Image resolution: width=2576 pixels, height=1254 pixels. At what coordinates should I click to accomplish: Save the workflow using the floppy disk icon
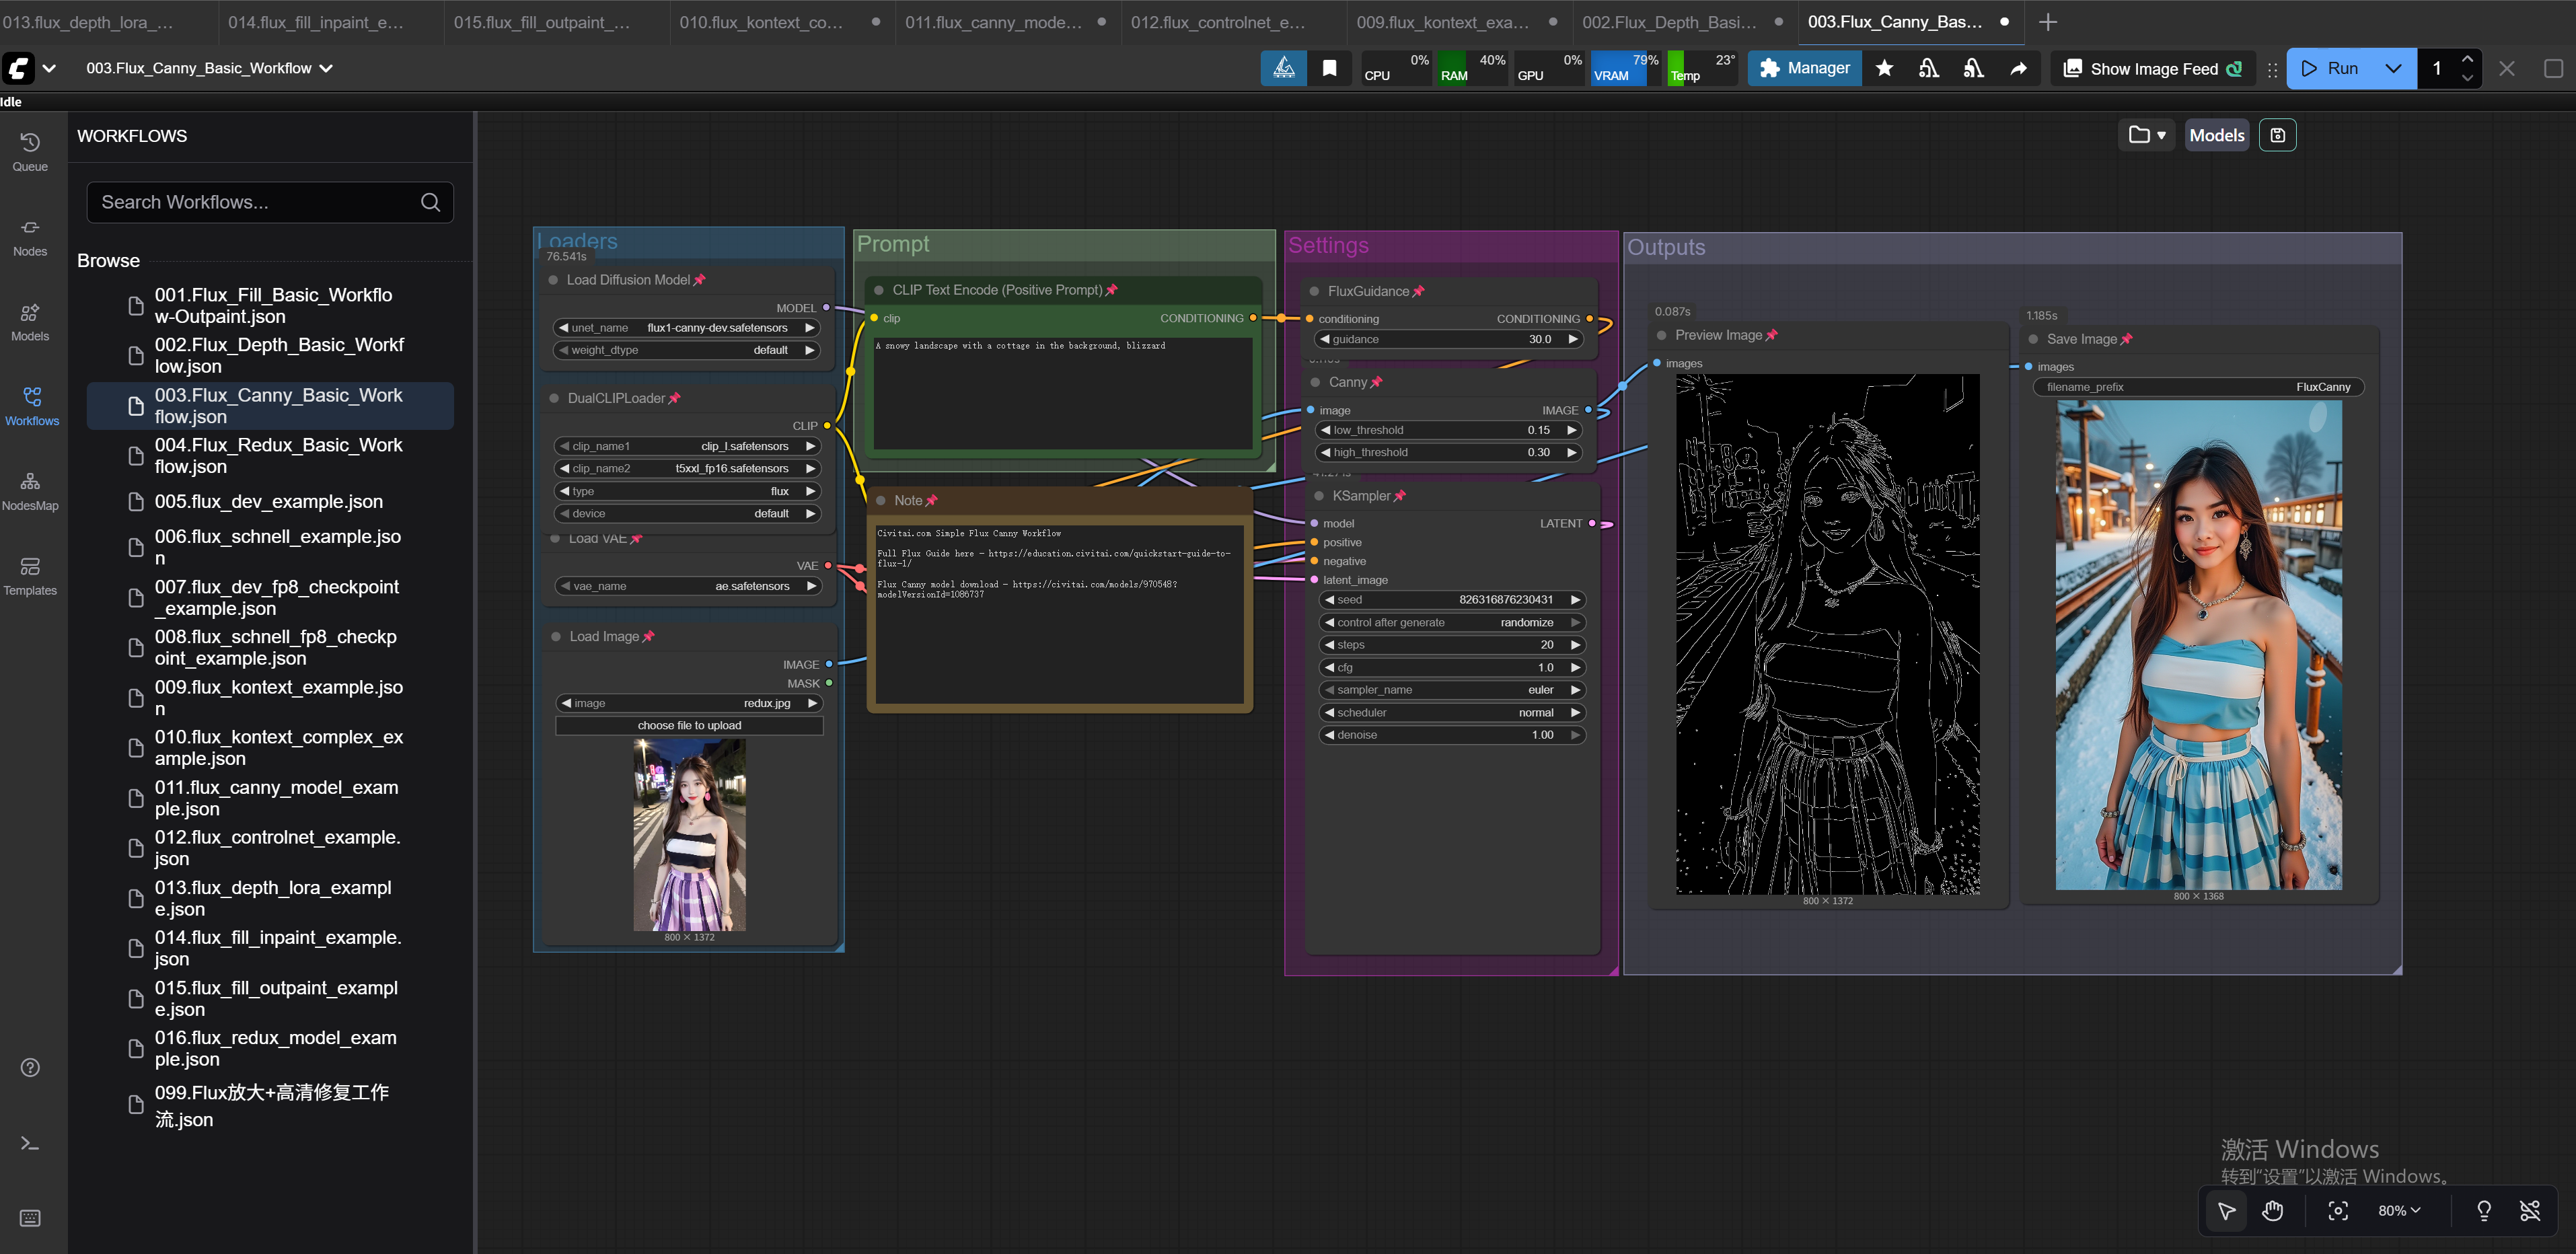(x=2277, y=135)
